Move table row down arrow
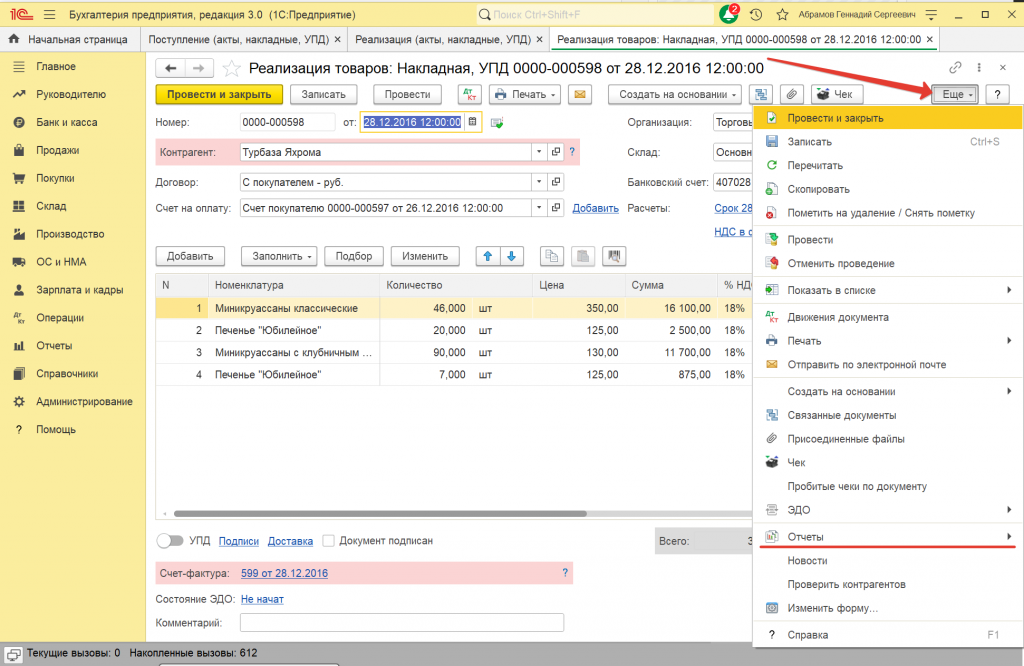The height and width of the screenshot is (666, 1024). pyautogui.click(x=512, y=257)
